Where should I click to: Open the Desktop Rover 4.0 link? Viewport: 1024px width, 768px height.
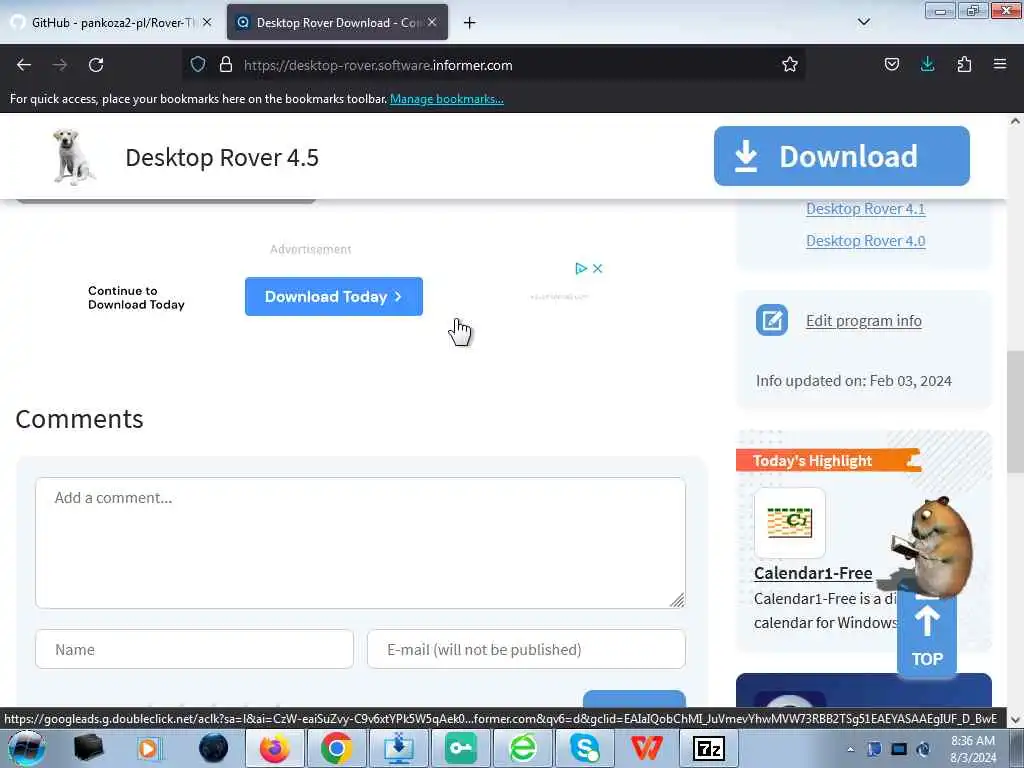click(x=865, y=241)
